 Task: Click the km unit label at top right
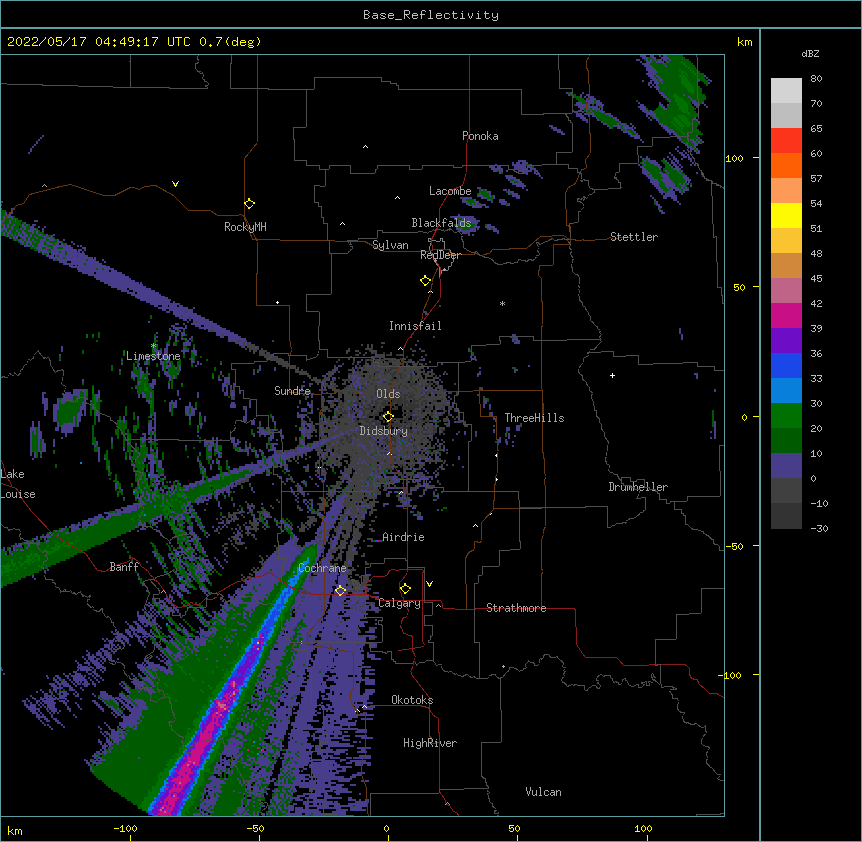click(x=744, y=42)
